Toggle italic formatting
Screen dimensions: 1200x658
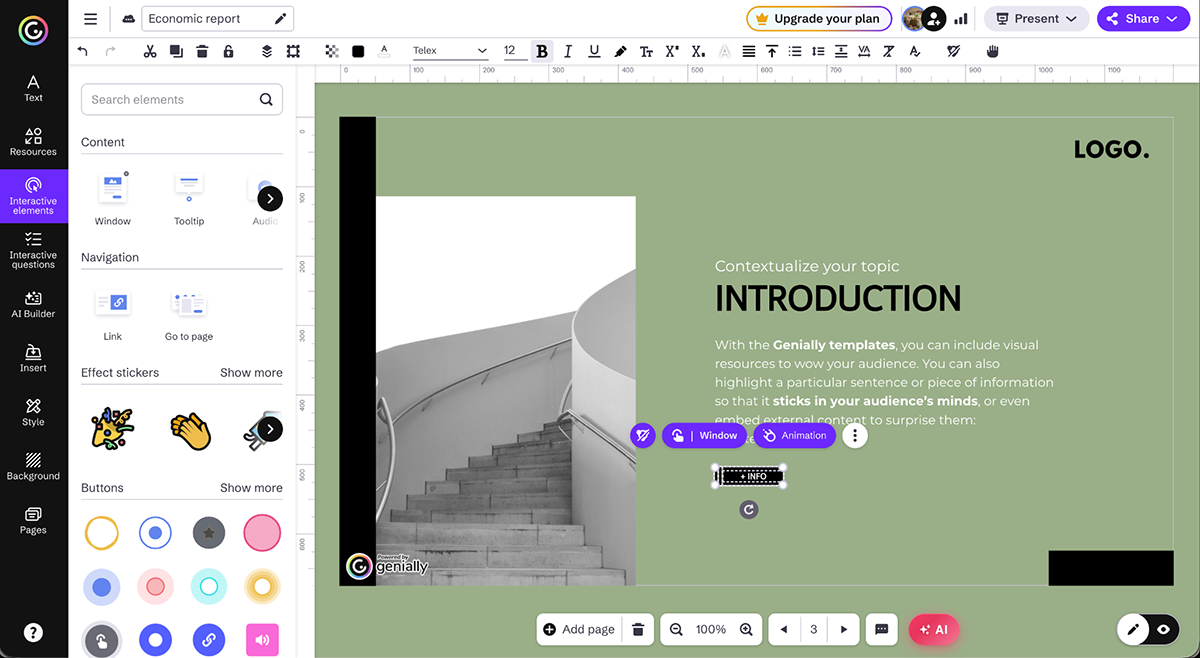pos(568,51)
